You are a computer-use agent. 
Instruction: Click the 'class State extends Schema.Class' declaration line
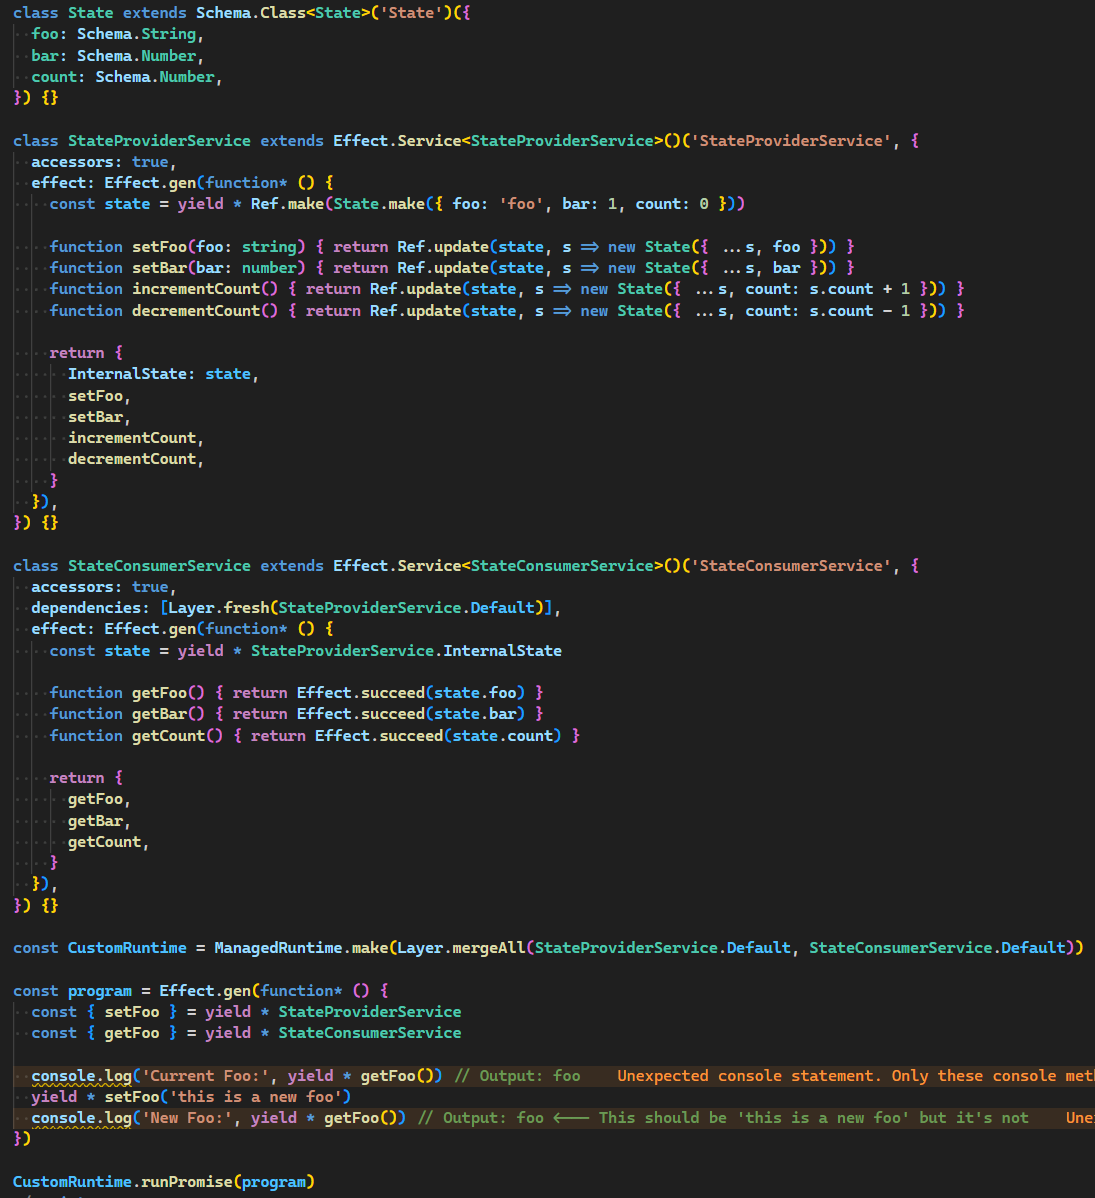[x=241, y=13]
